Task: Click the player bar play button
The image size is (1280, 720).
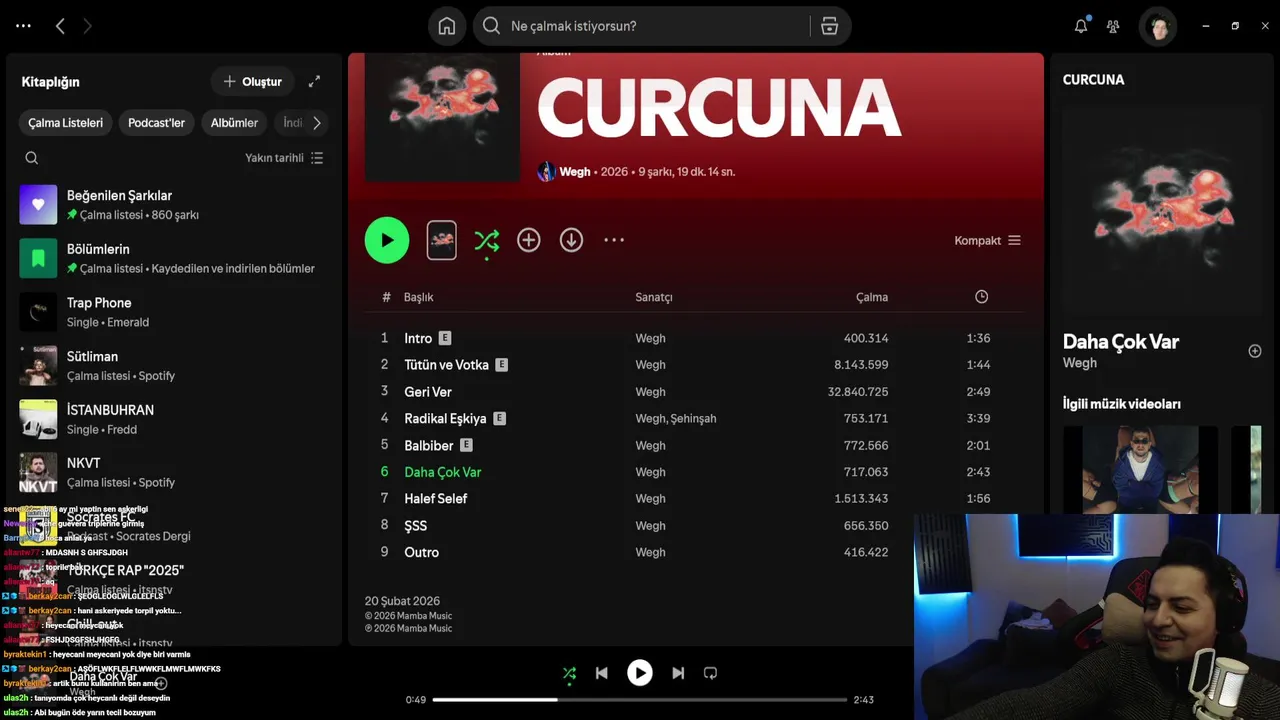Action: pyautogui.click(x=640, y=673)
